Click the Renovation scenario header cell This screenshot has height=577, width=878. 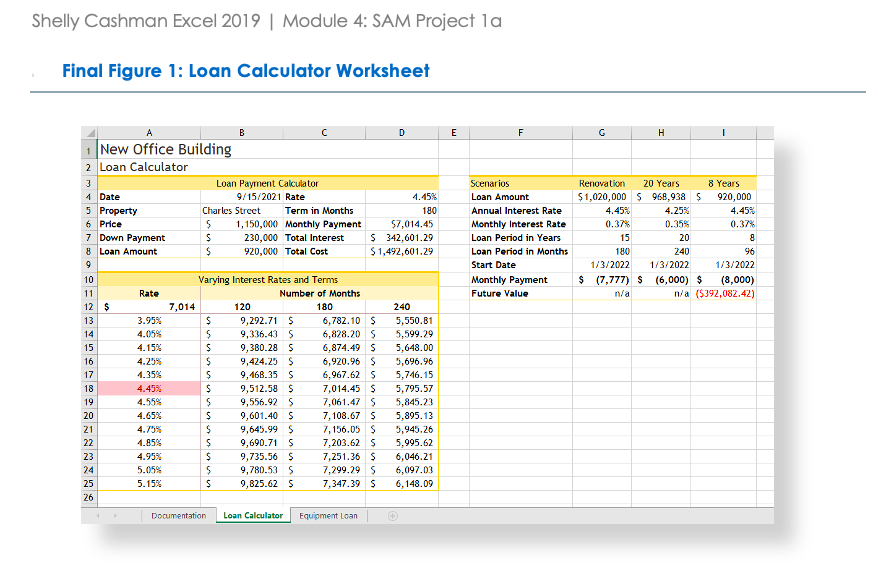[601, 184]
